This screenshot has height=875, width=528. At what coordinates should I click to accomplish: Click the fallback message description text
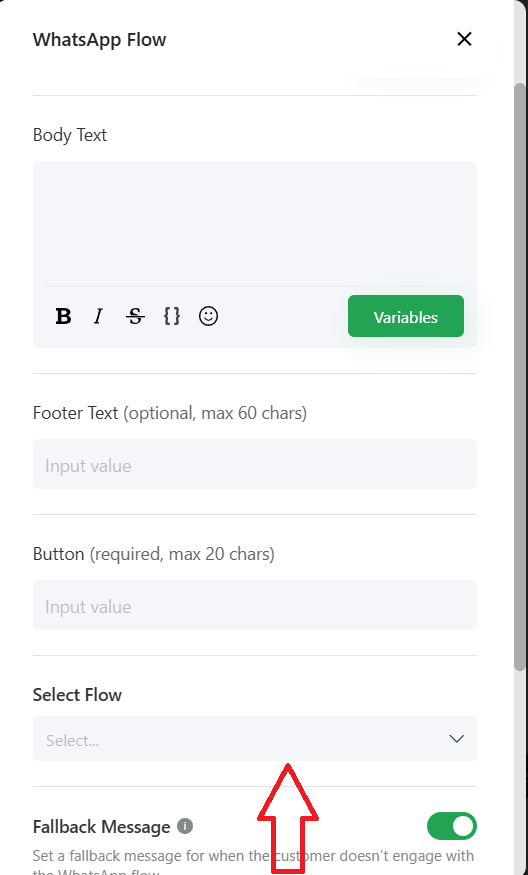pyautogui.click(x=253, y=862)
